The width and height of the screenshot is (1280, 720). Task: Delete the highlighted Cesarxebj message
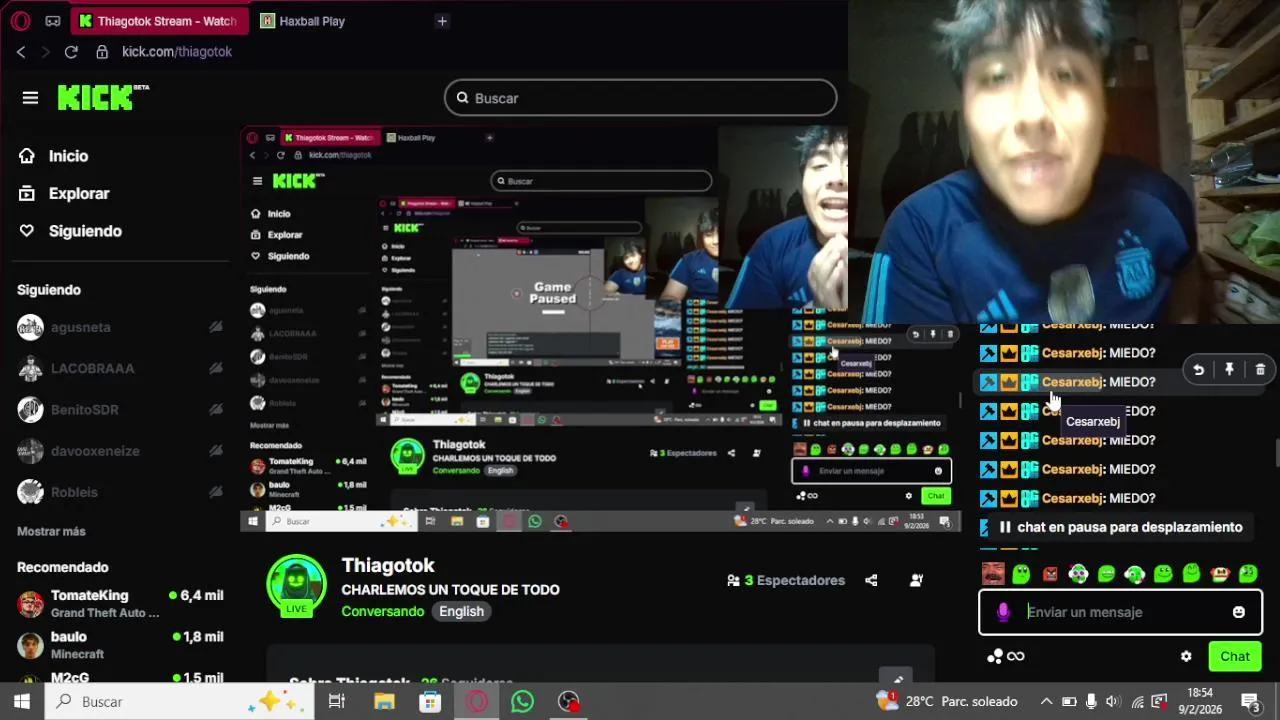(1260, 370)
